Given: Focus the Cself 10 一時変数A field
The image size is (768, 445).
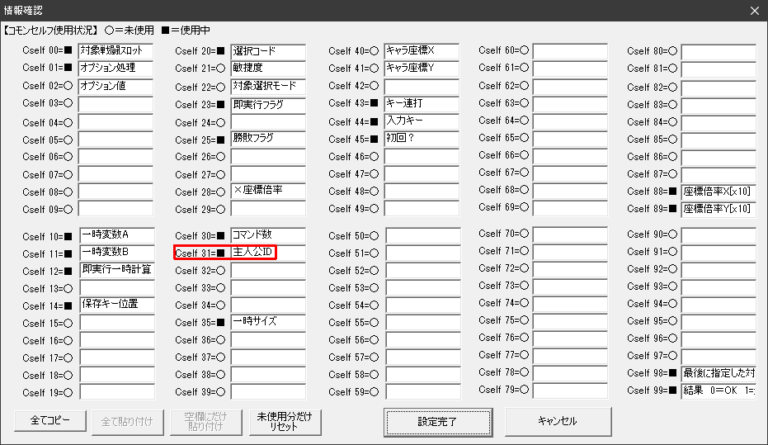Looking at the screenshot, I should coord(115,235).
